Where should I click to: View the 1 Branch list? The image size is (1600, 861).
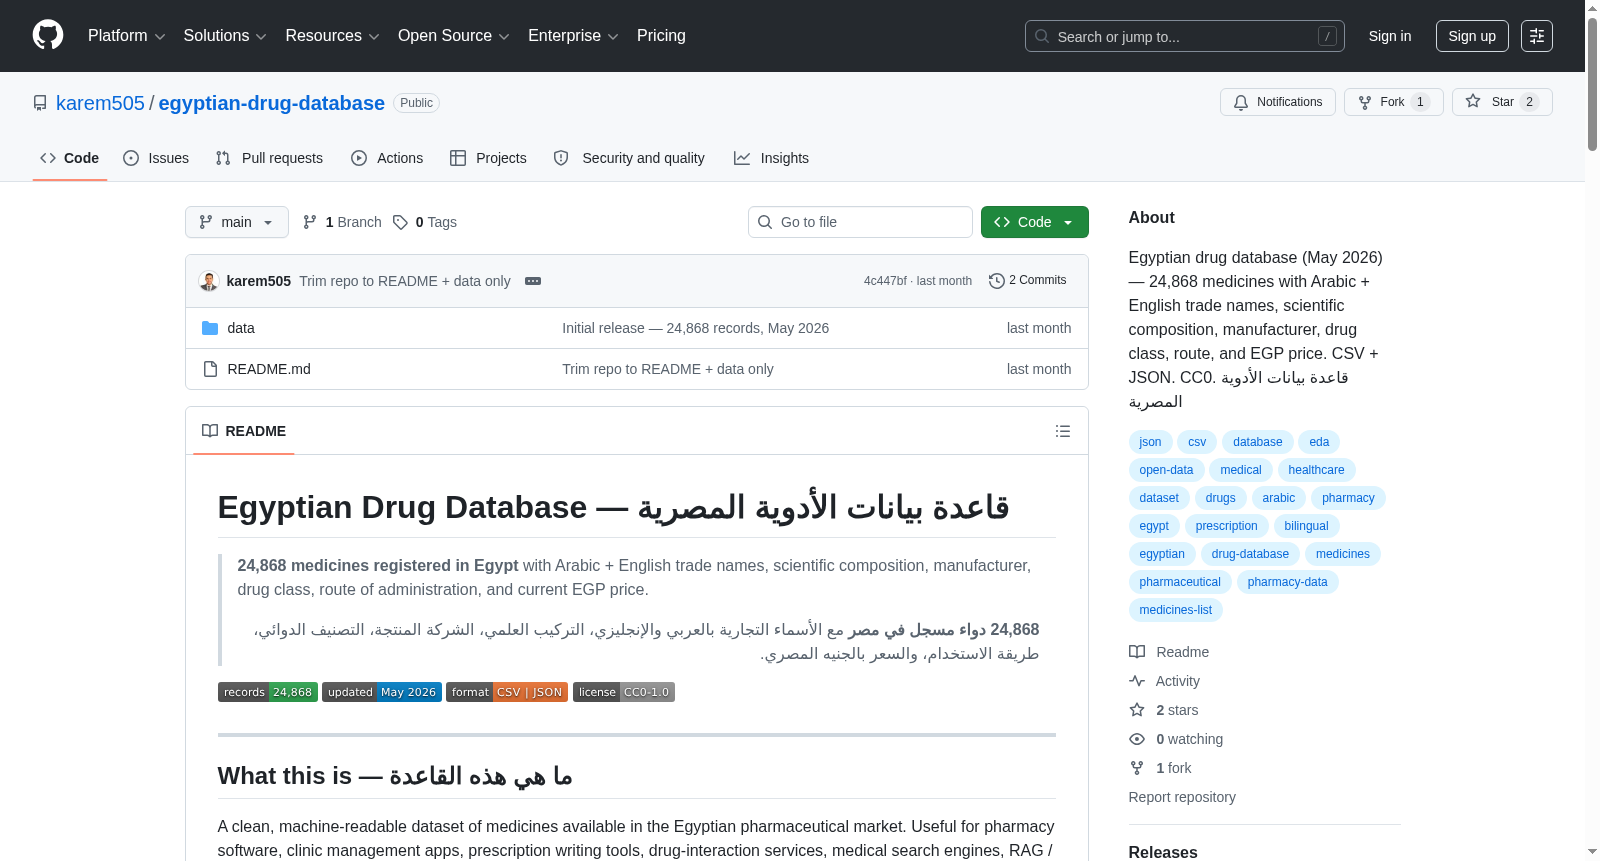point(342,222)
